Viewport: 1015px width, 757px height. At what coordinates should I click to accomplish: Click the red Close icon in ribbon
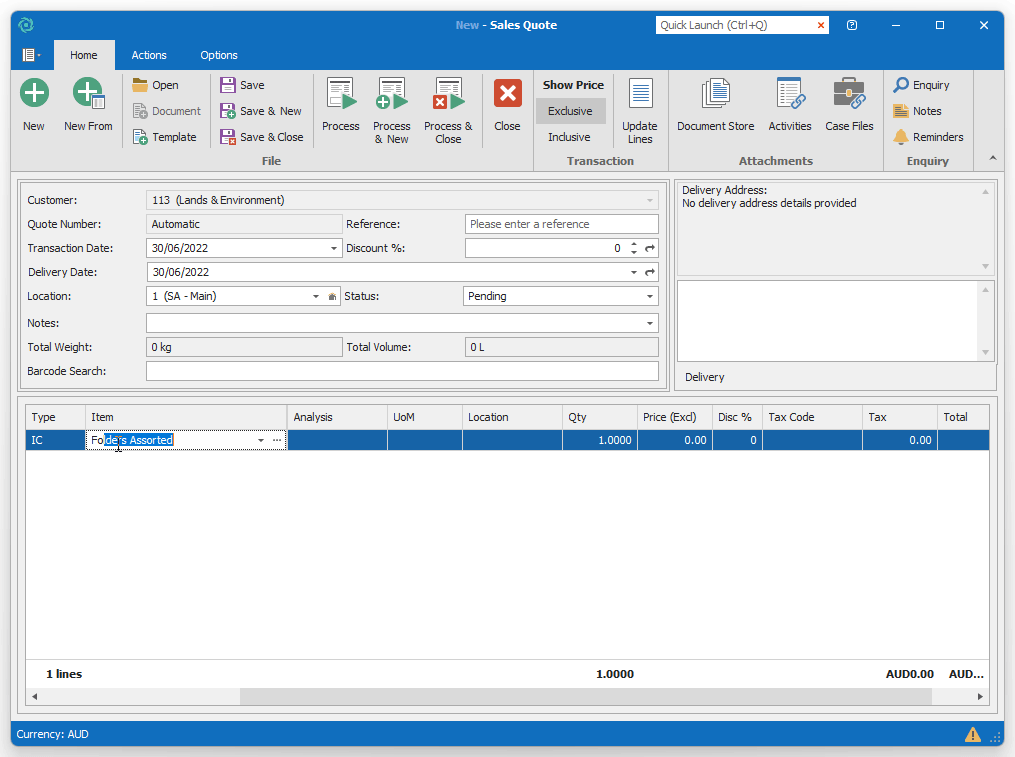(507, 95)
